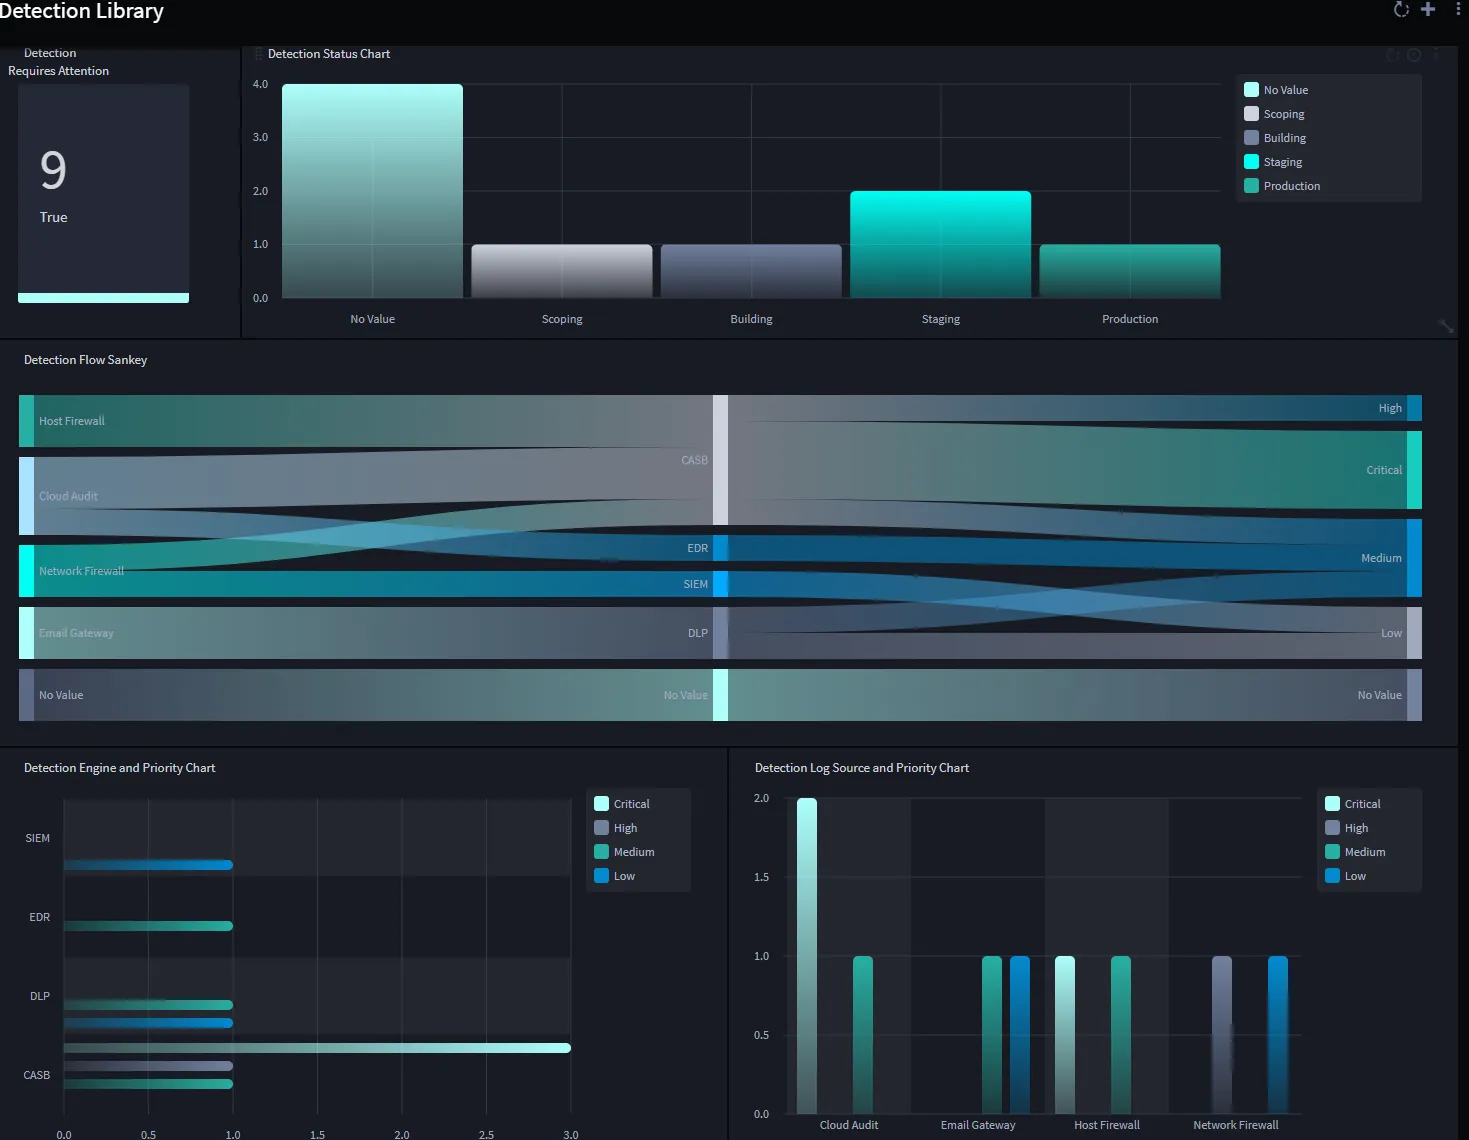Click the DLP engine node in Sankey
Image resolution: width=1469 pixels, height=1140 pixels.
720,633
